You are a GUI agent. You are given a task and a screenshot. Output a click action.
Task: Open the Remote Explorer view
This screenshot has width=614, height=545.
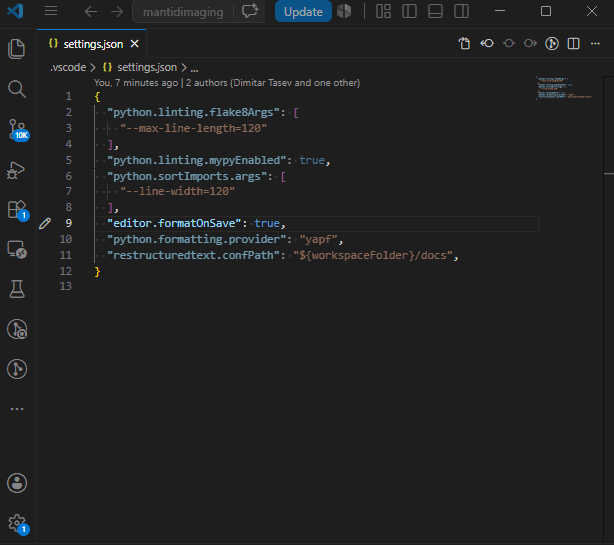pyautogui.click(x=17, y=249)
